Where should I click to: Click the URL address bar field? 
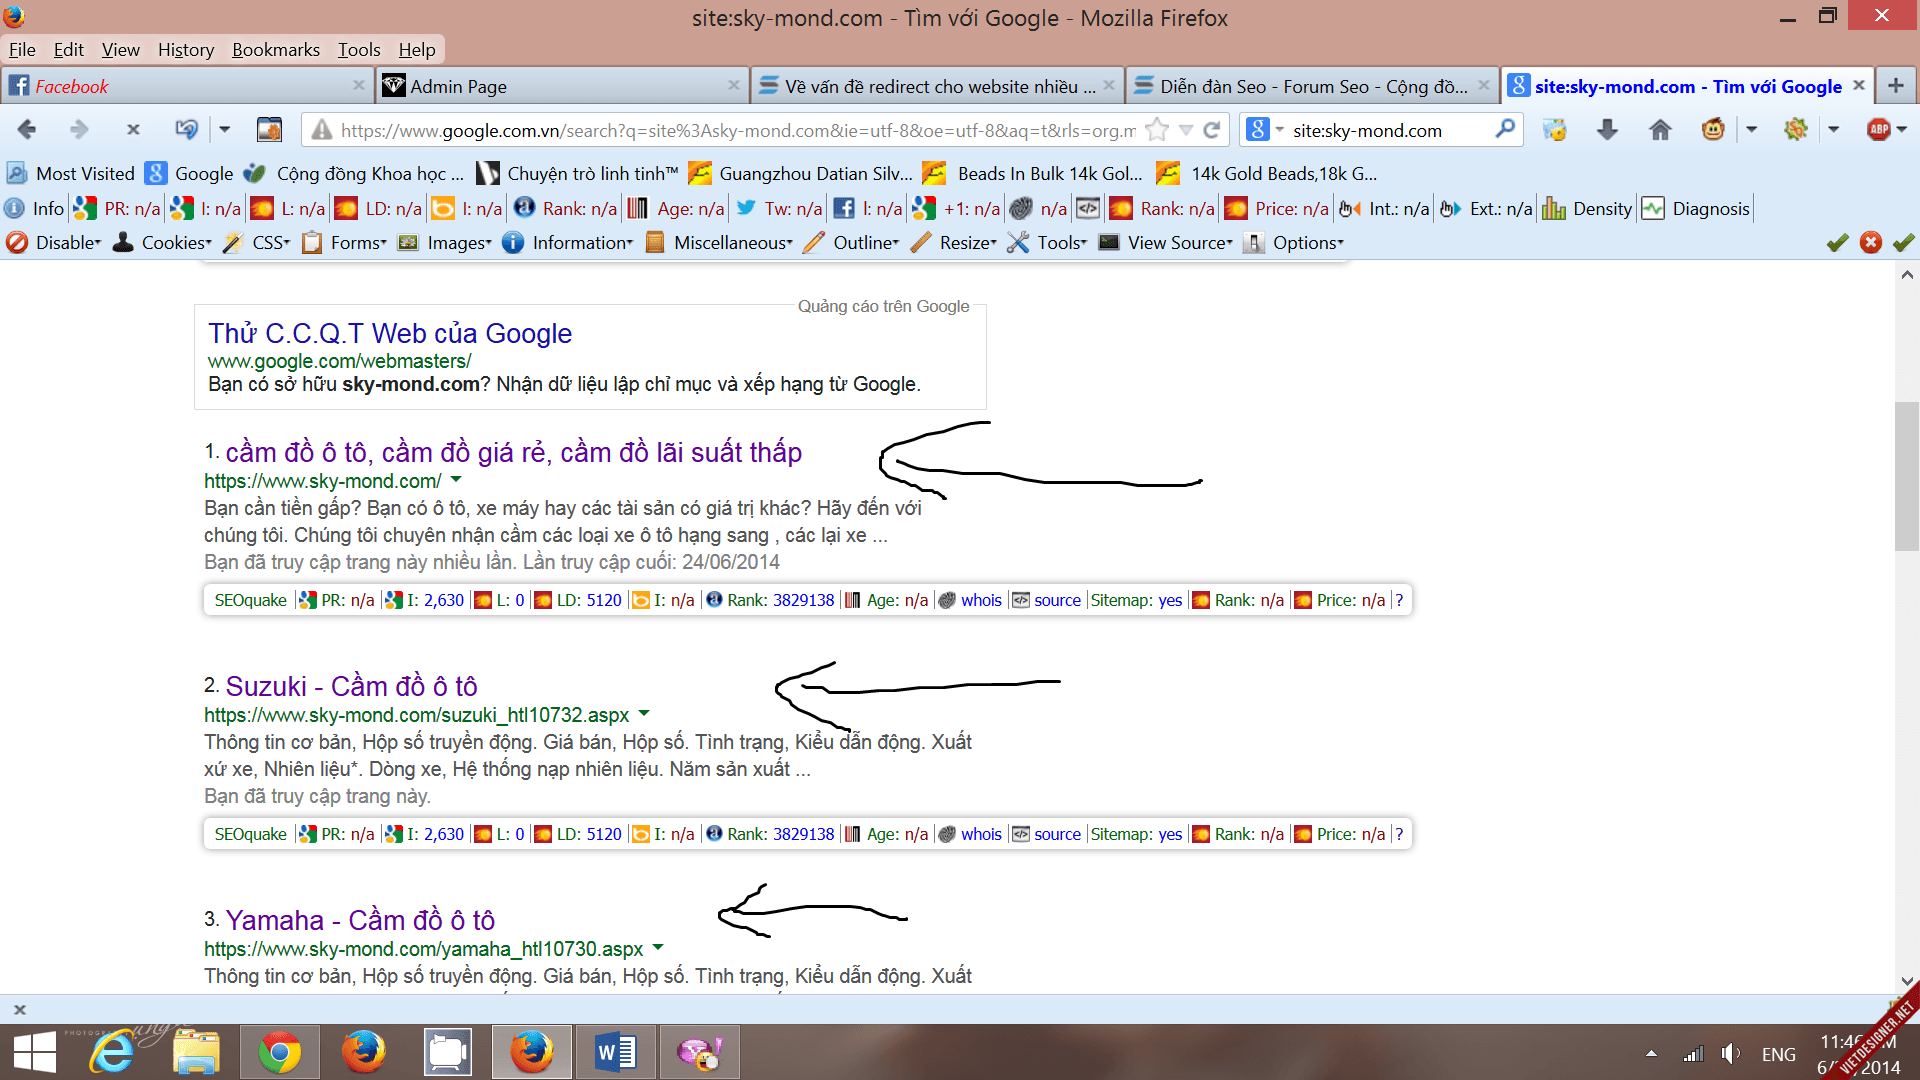point(737,130)
